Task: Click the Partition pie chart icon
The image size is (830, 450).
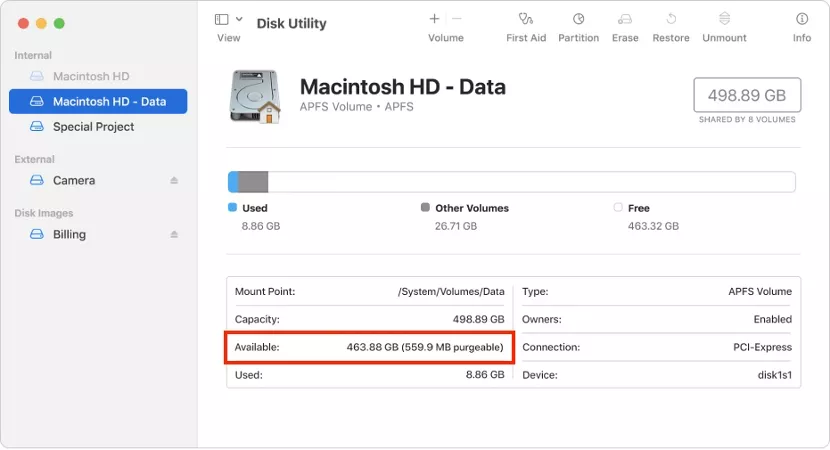Action: click(578, 19)
